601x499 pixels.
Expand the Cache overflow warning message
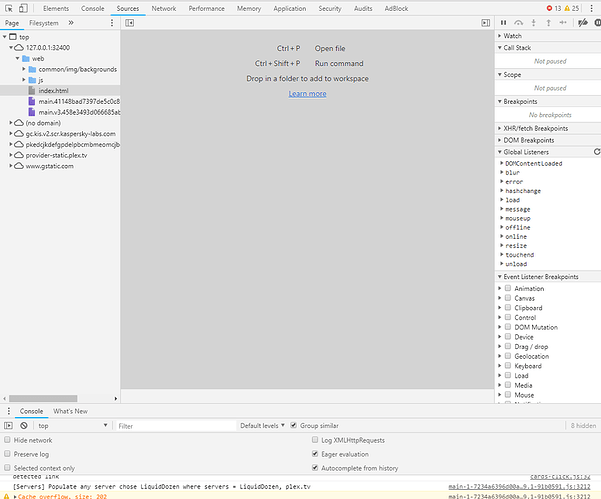15,496
